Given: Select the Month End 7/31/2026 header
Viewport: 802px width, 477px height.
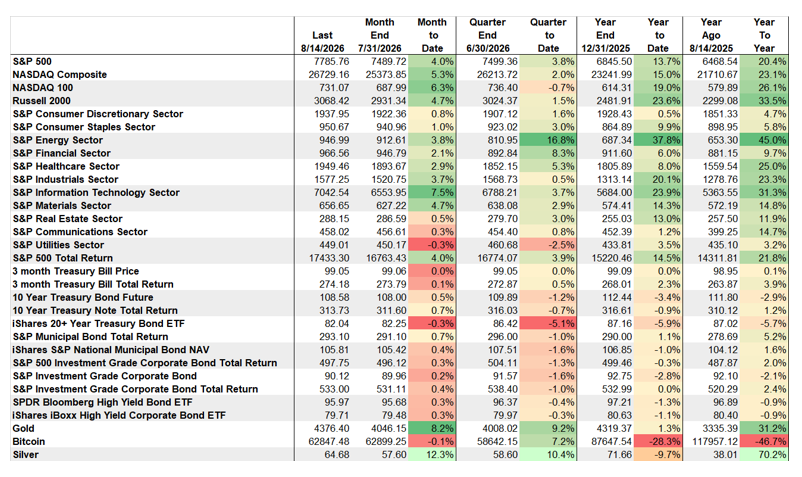Looking at the screenshot, I should coord(380,35).
